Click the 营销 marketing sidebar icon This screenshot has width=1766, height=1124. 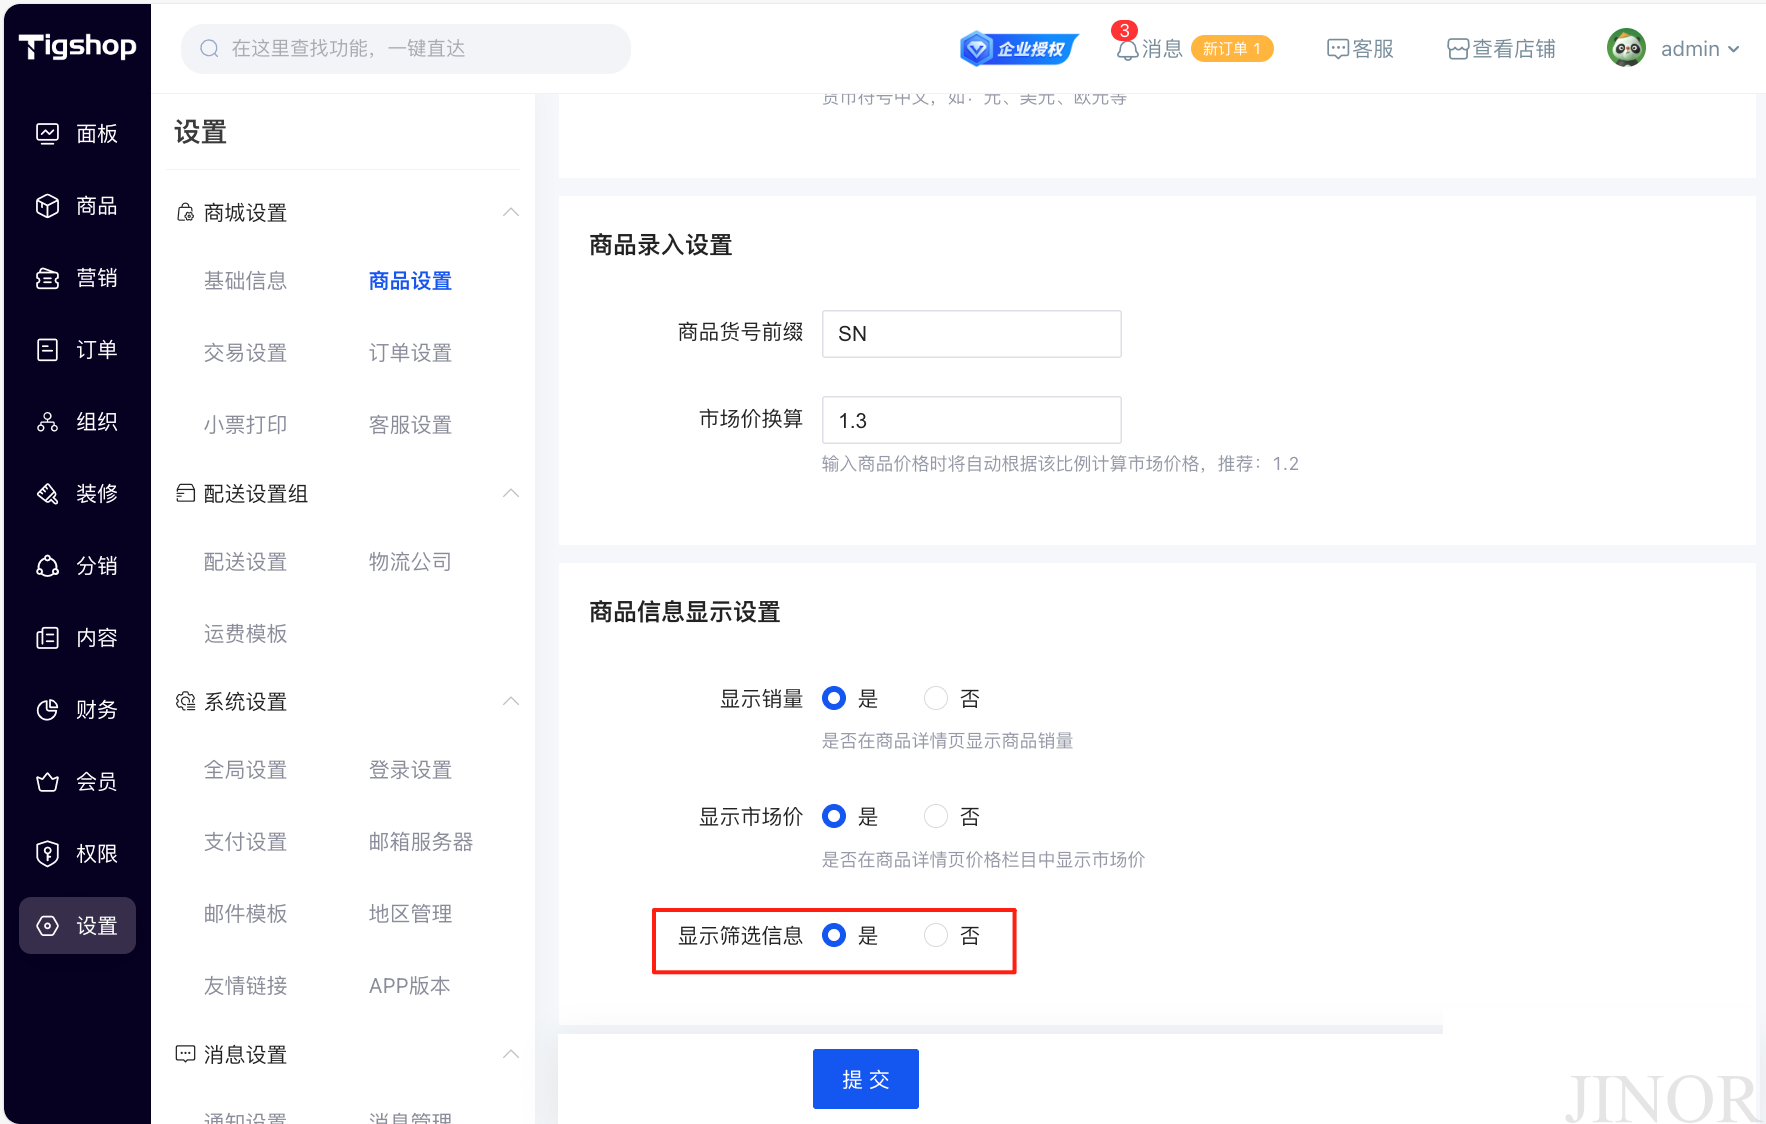click(47, 278)
